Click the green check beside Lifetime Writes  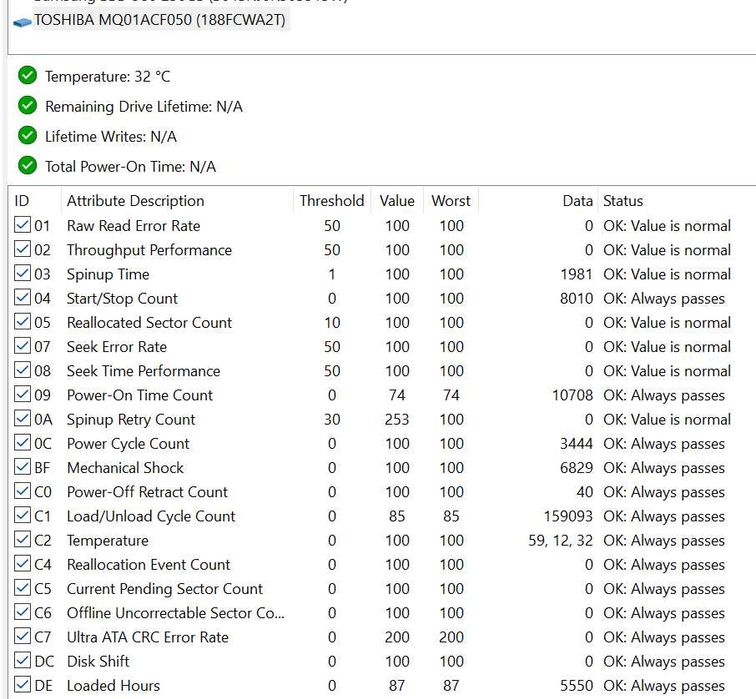tap(27, 135)
